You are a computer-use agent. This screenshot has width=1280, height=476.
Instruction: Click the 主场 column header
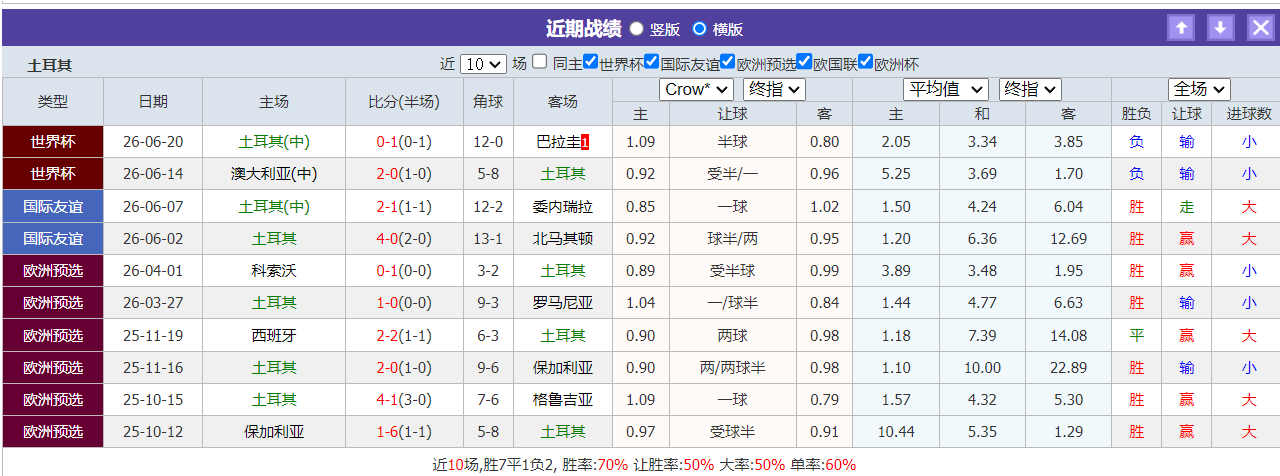(274, 102)
